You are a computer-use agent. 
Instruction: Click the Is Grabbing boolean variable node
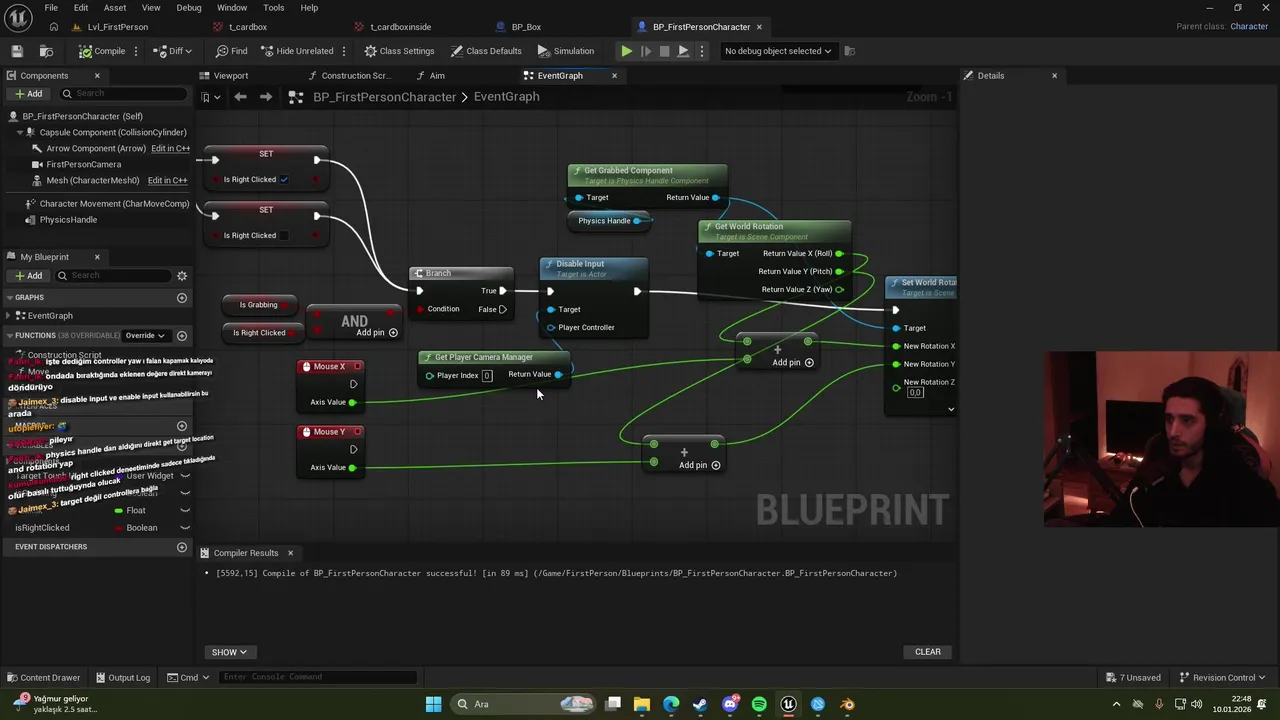click(258, 305)
